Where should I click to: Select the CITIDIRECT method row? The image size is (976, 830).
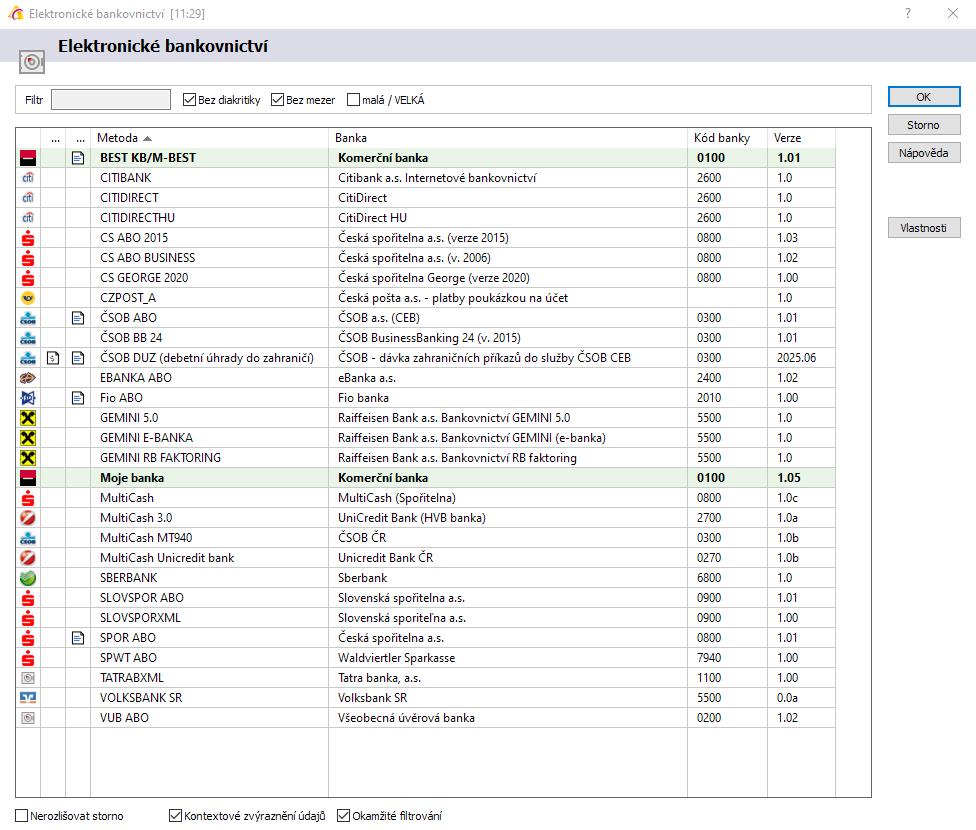tap(426, 198)
